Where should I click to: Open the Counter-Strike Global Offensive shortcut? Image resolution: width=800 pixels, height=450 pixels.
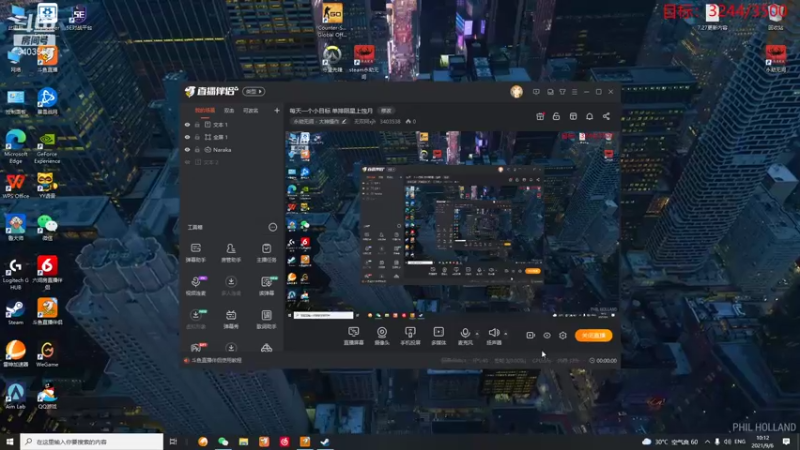(332, 21)
